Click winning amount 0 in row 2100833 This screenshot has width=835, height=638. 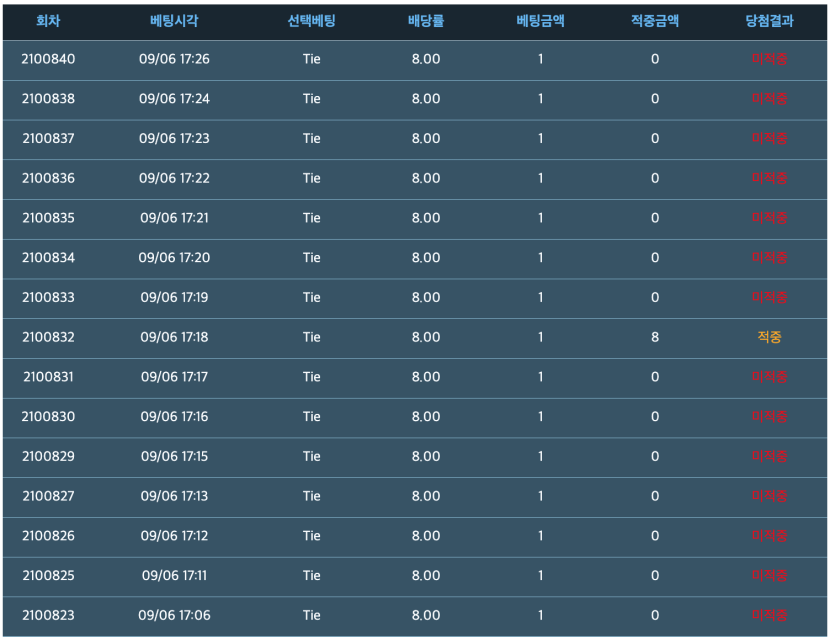(x=655, y=298)
